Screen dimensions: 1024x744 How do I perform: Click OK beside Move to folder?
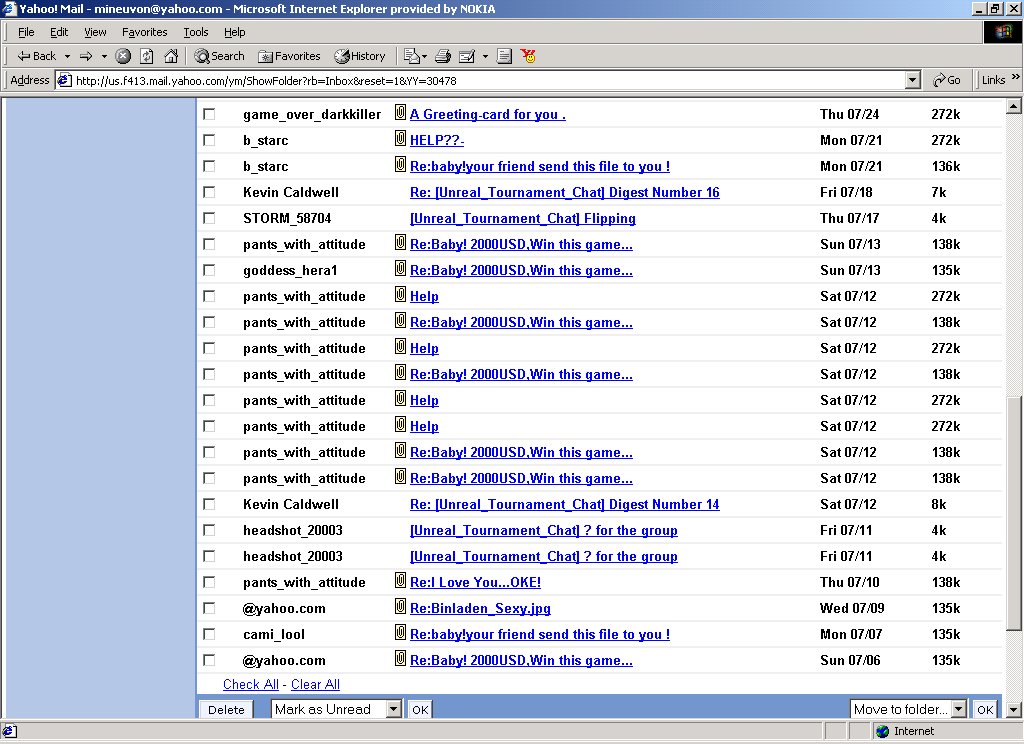click(x=985, y=709)
